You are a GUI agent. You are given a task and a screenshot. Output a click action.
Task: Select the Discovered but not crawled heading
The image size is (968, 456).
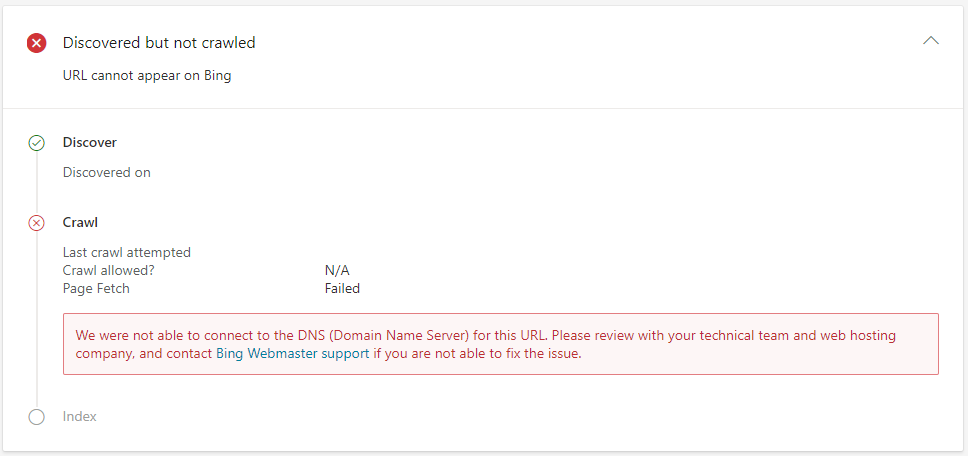coord(159,43)
